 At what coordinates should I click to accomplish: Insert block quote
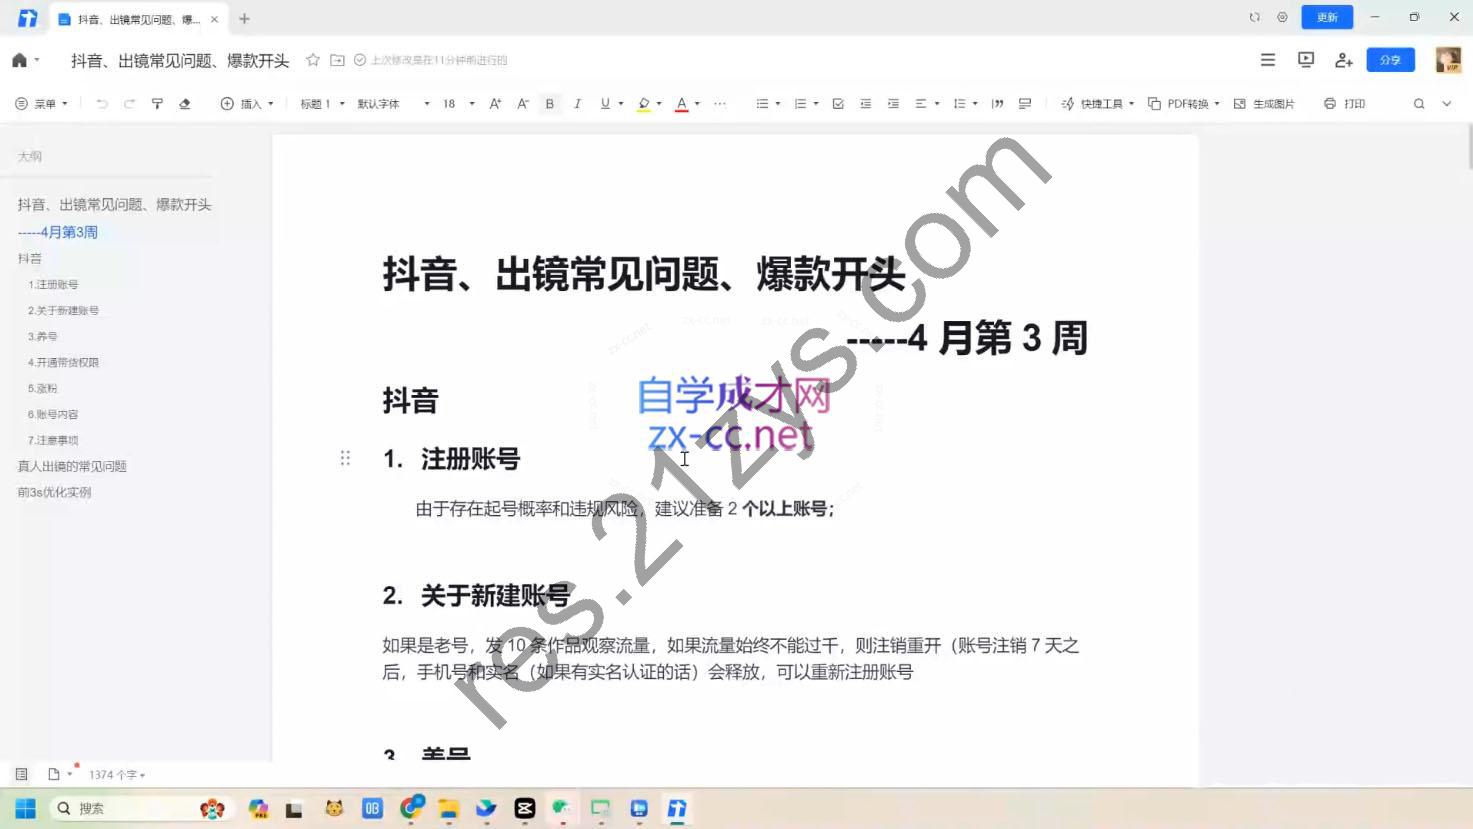pyautogui.click(x=997, y=104)
